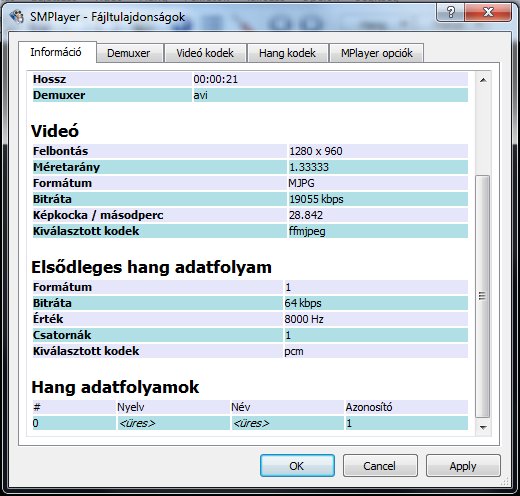
Task: Click the audio codec value pcm
Action: click(x=294, y=351)
